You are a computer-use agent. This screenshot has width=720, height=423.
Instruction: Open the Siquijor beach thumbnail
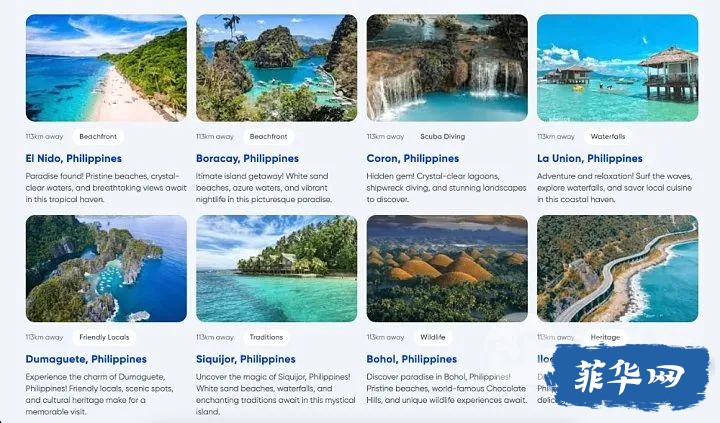(276, 269)
